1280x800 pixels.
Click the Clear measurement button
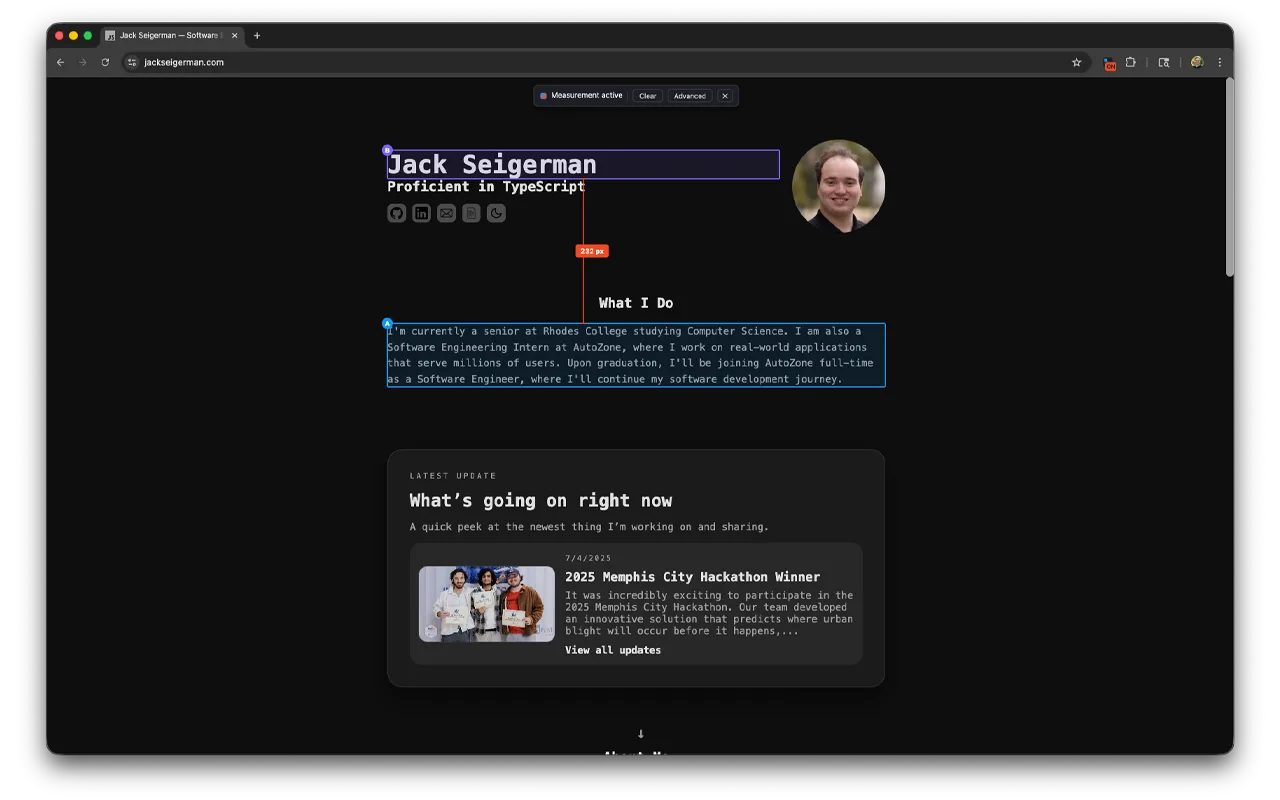point(648,96)
